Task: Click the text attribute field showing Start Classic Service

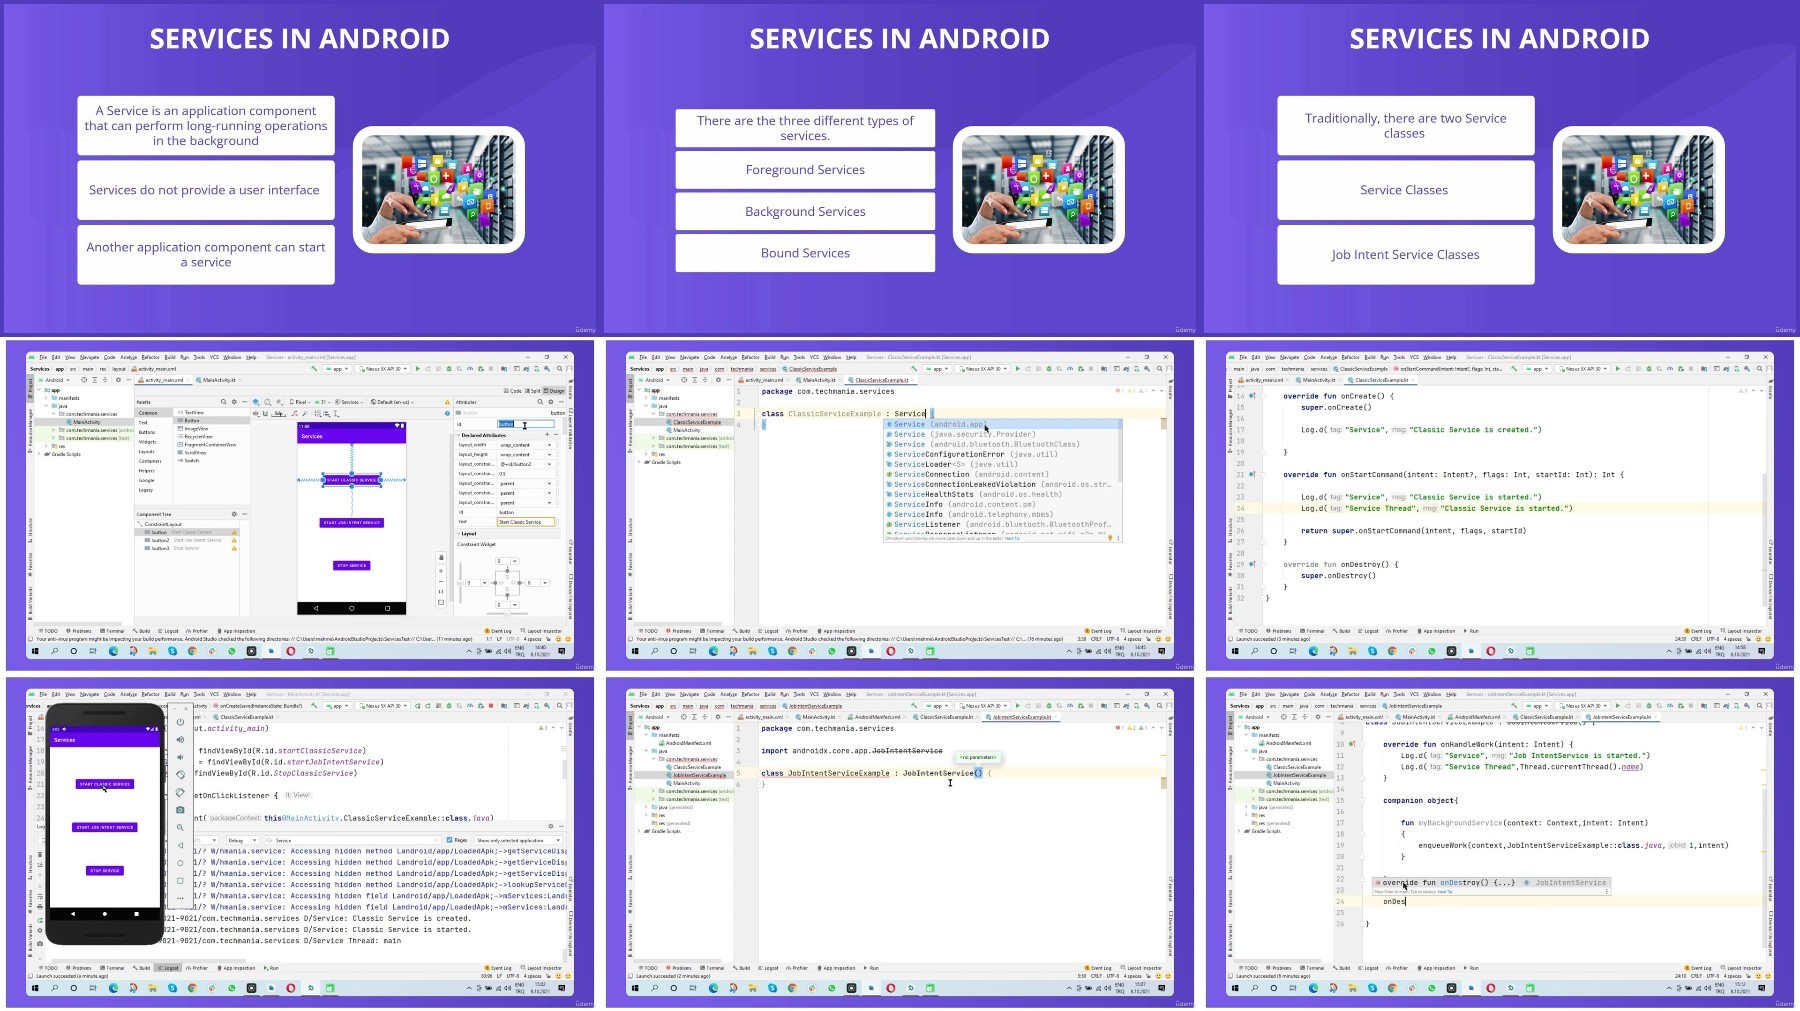Action: [525, 522]
